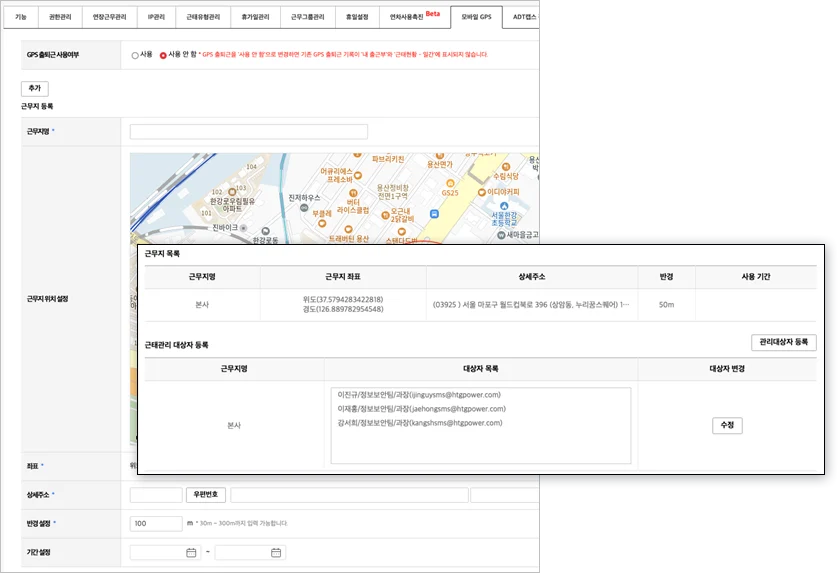Go to the 연차사용촉진 Beta tab
Image resolution: width=838 pixels, height=573 pixels.
(x=409, y=17)
